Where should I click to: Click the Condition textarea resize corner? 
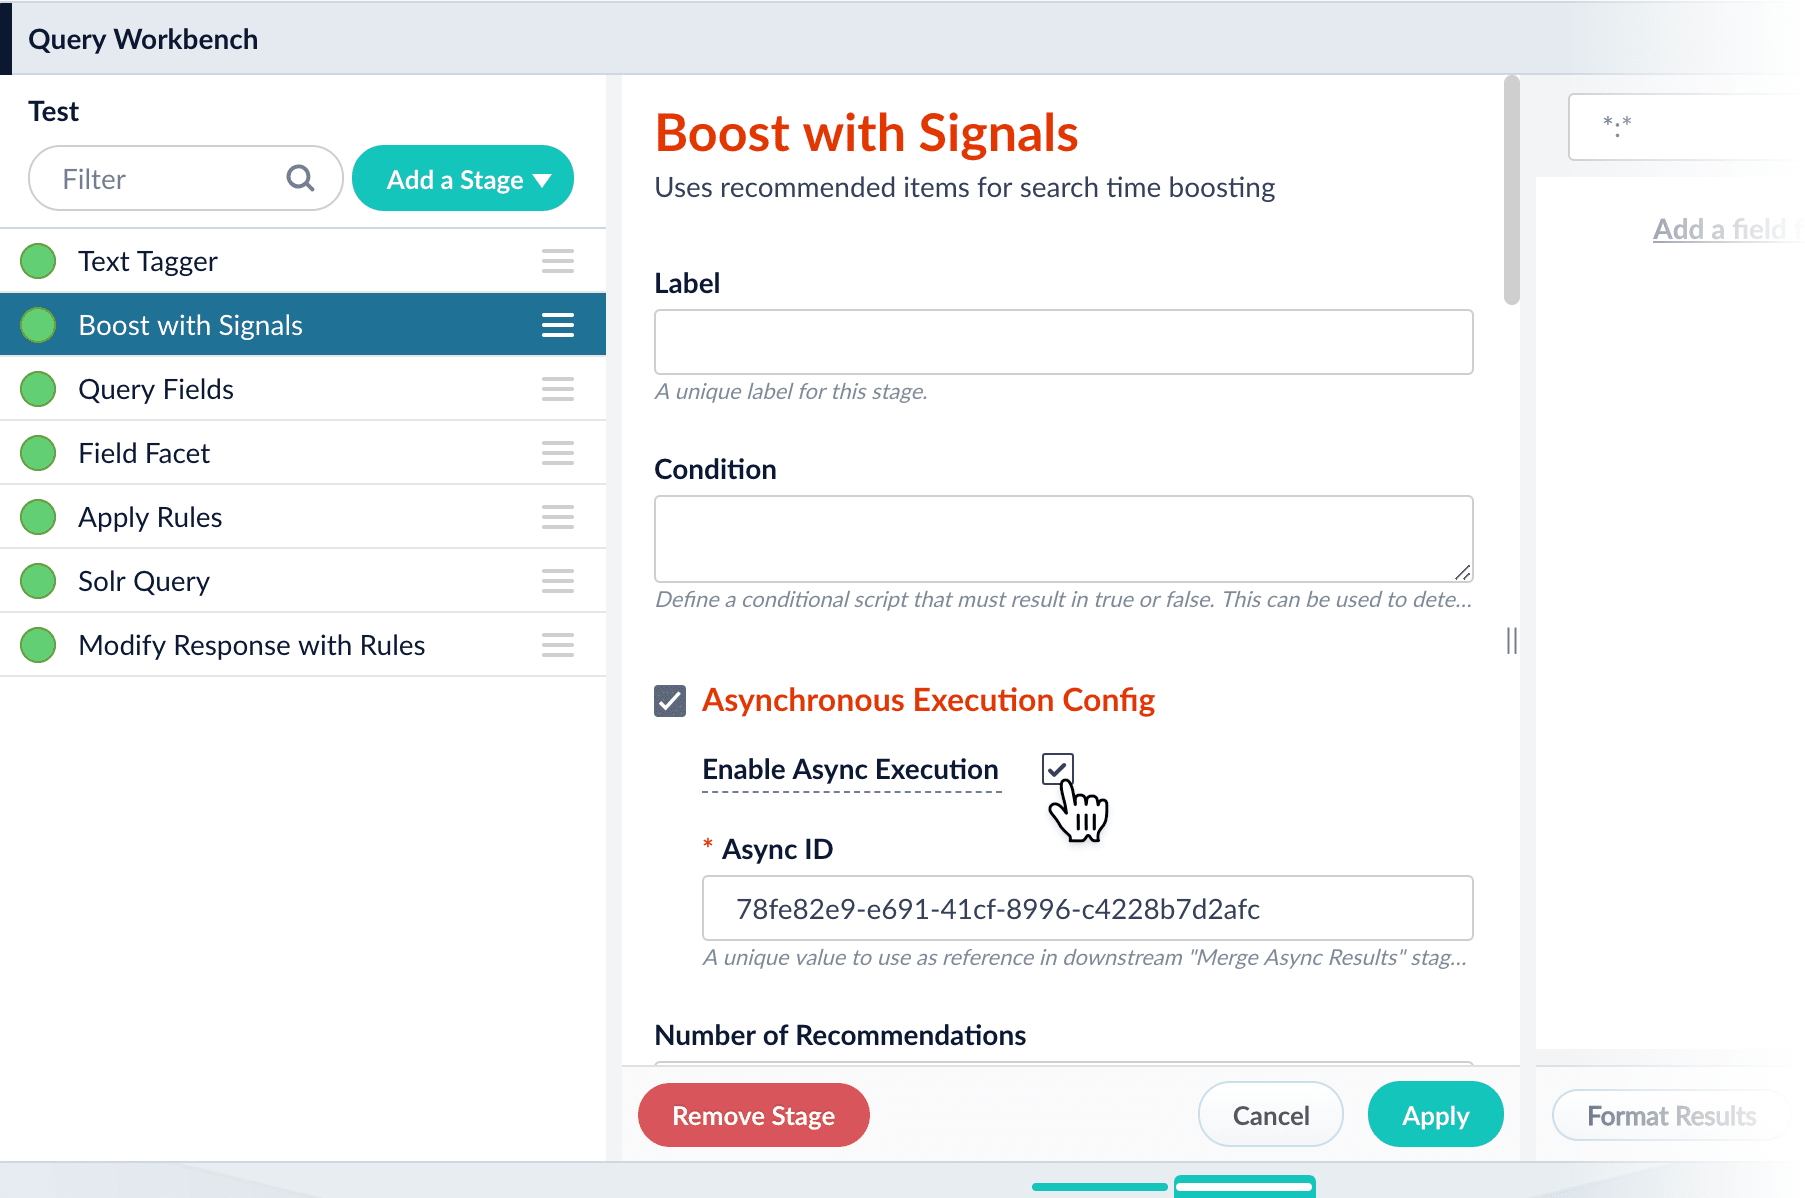coord(1462,572)
